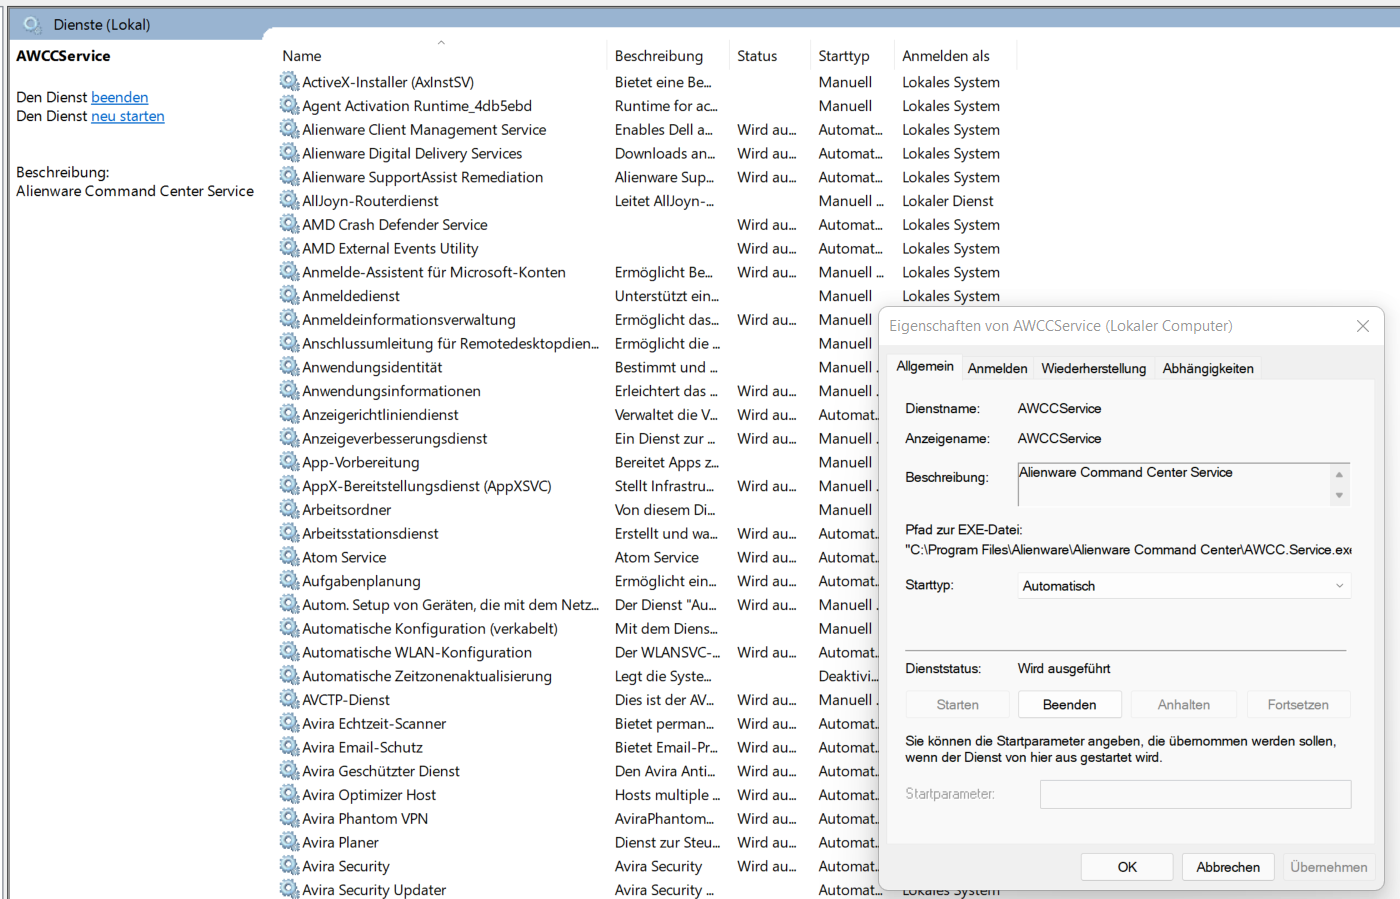Screen dimensions: 1400x899
Task: Click the AllJoyn-Routerdienst service icon
Action: (x=289, y=200)
